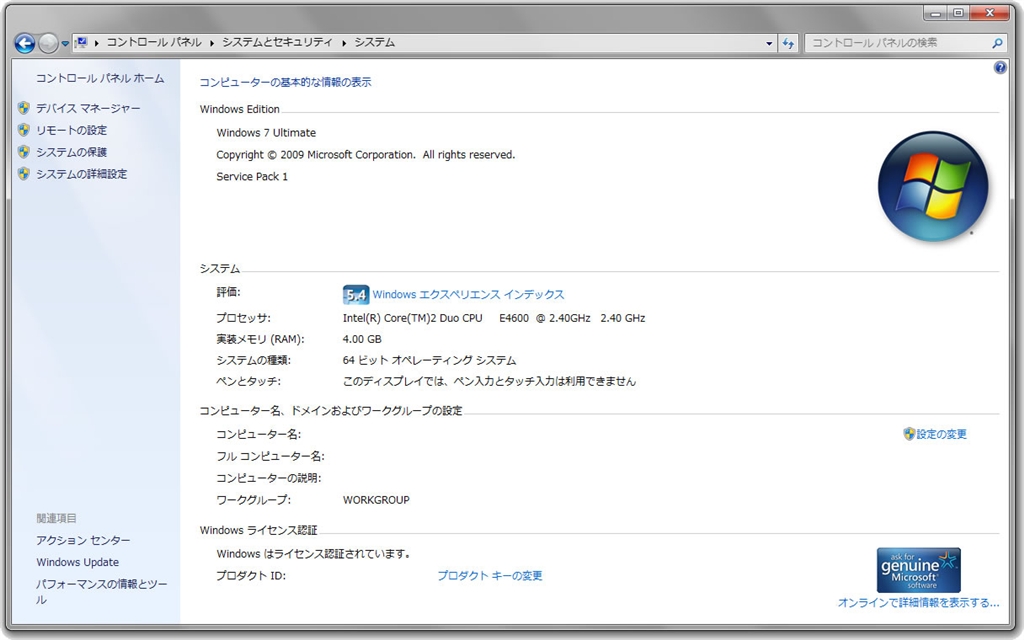This screenshot has height=640, width=1024.
Task: Select システム in the breadcrumb
Action: 374,42
